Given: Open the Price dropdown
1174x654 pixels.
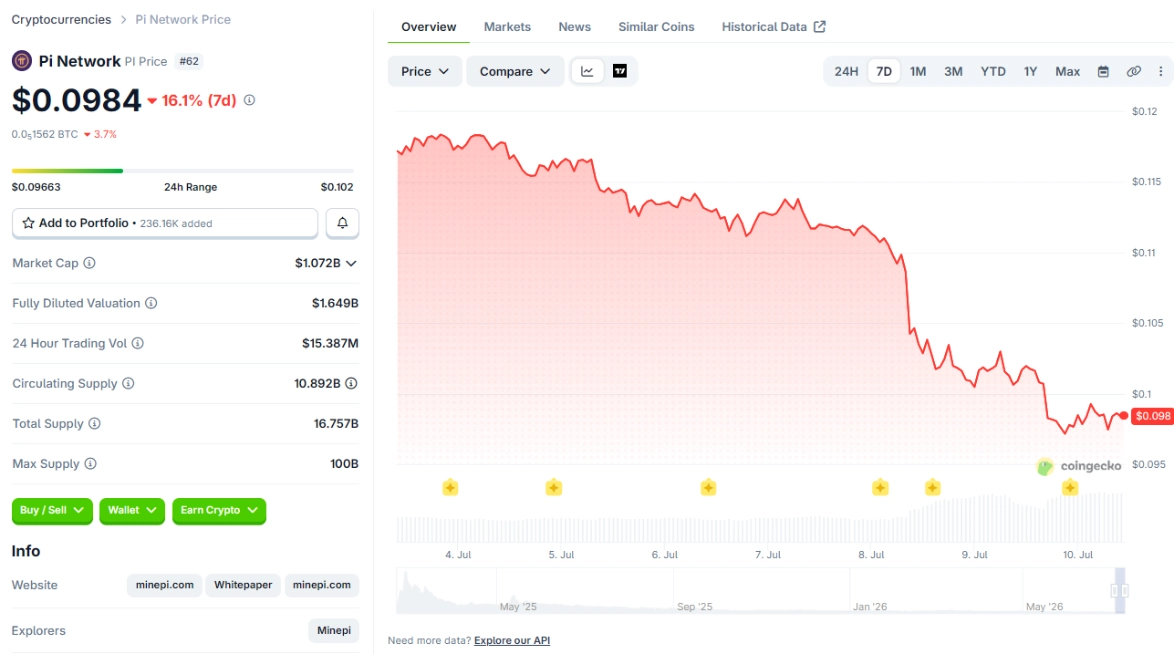Looking at the screenshot, I should pos(425,71).
